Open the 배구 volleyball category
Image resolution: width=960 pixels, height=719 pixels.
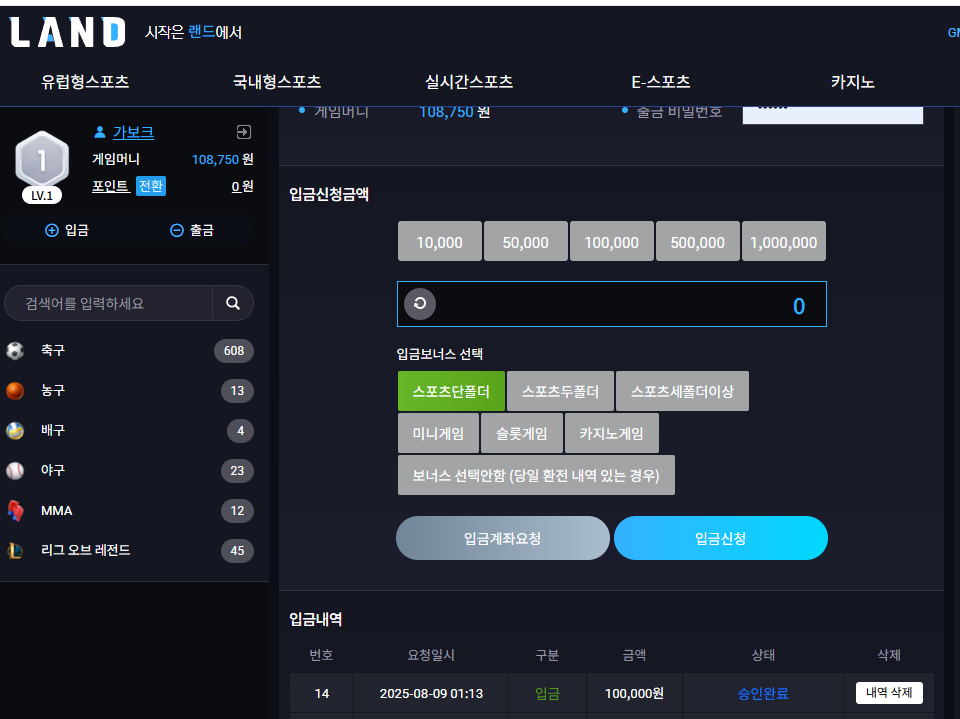coord(129,431)
